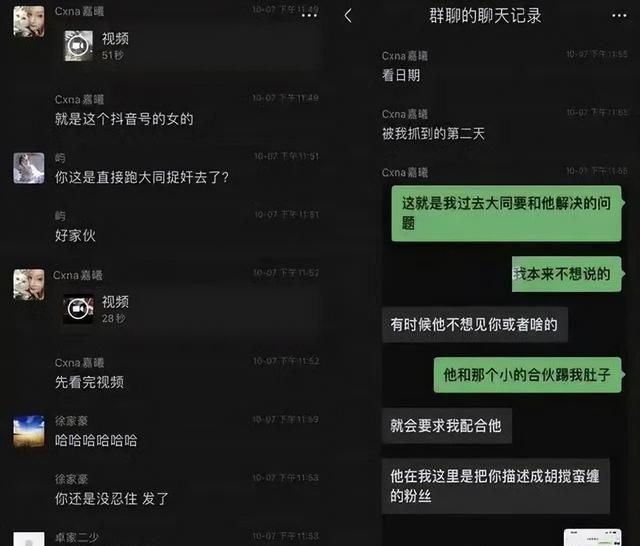Viewport: 640px width, 546px height.
Task: Select the gray bubble 就会要求我配合他
Action: point(447,426)
